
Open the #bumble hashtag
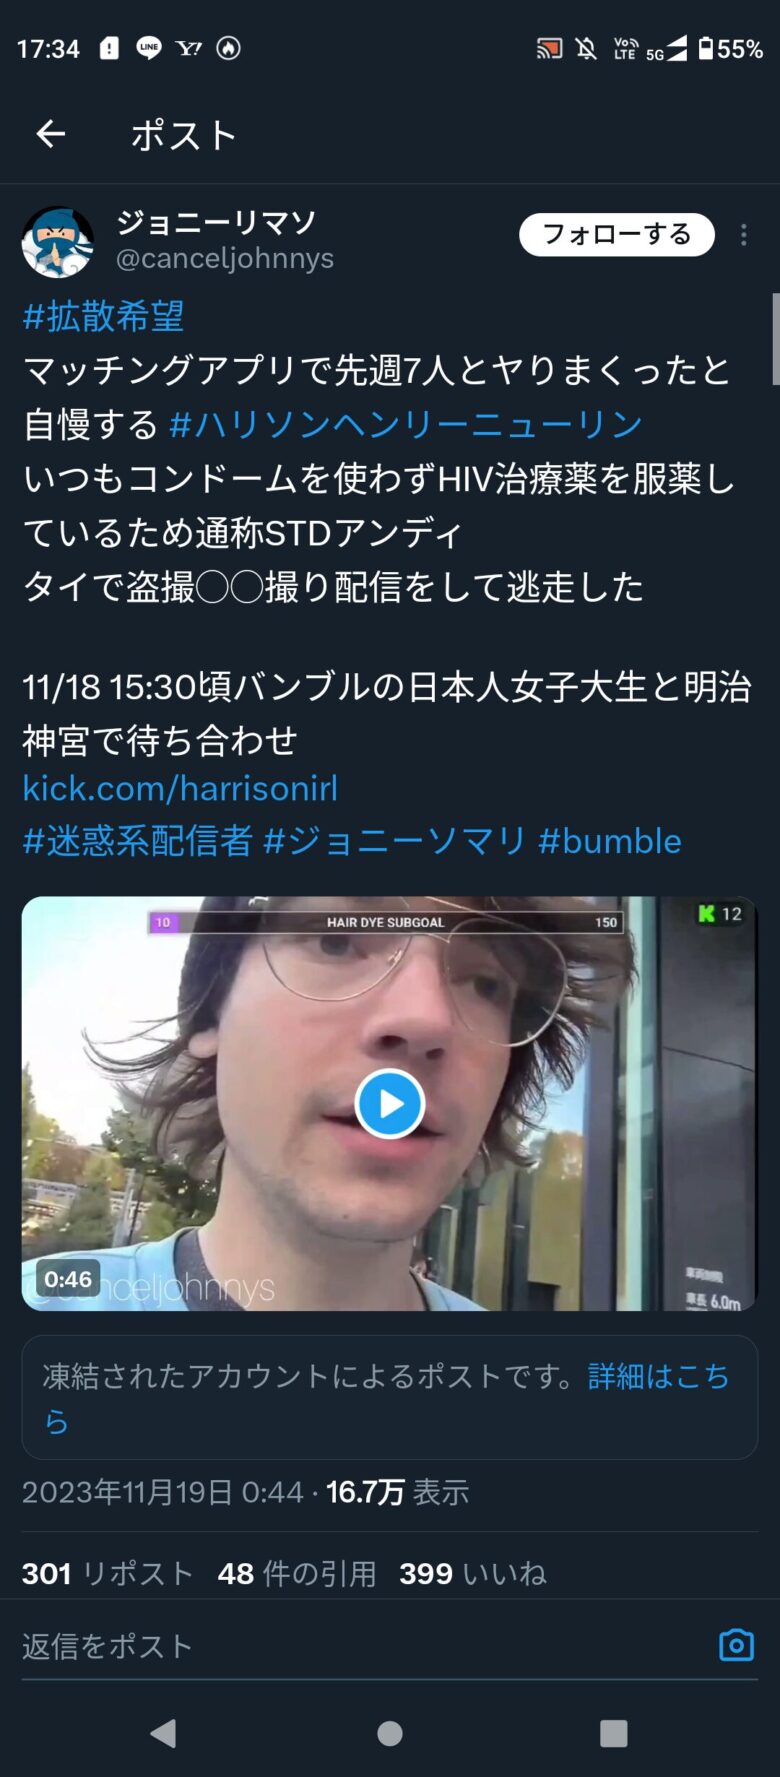[x=610, y=841]
